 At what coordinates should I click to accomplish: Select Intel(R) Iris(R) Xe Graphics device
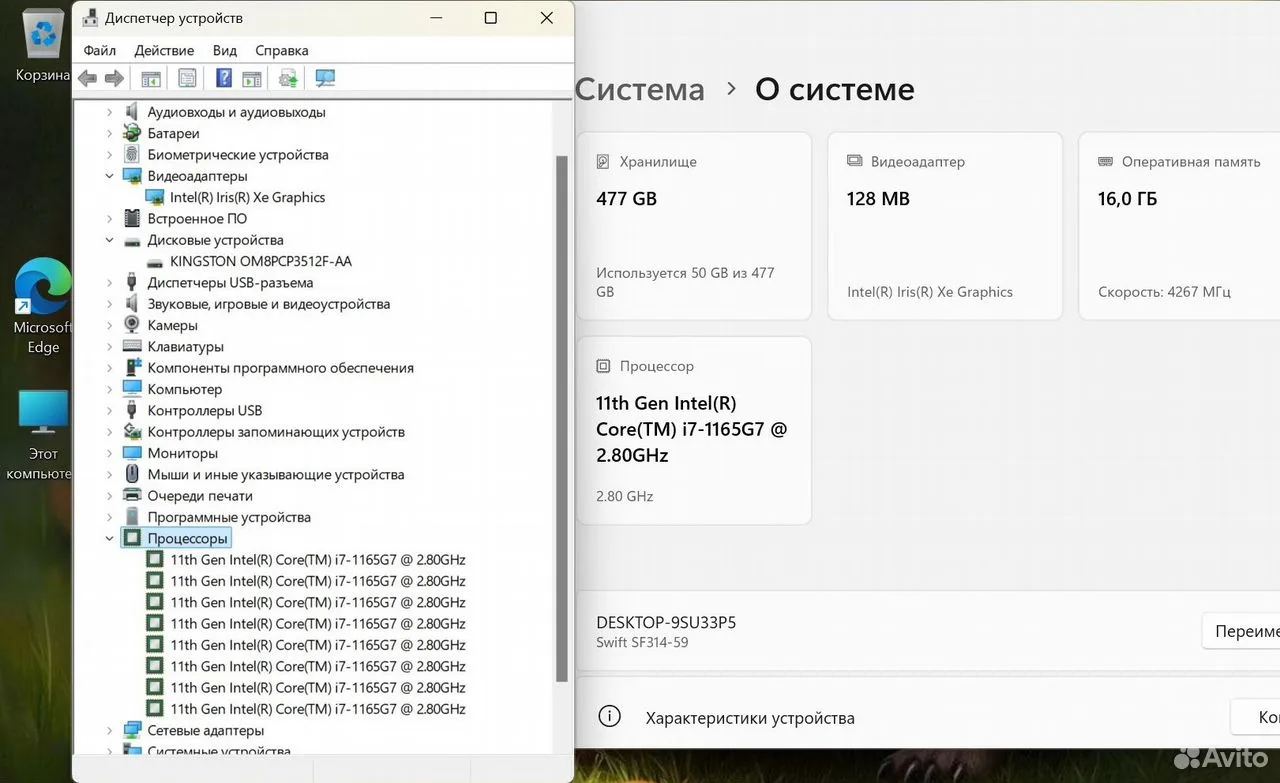(247, 197)
